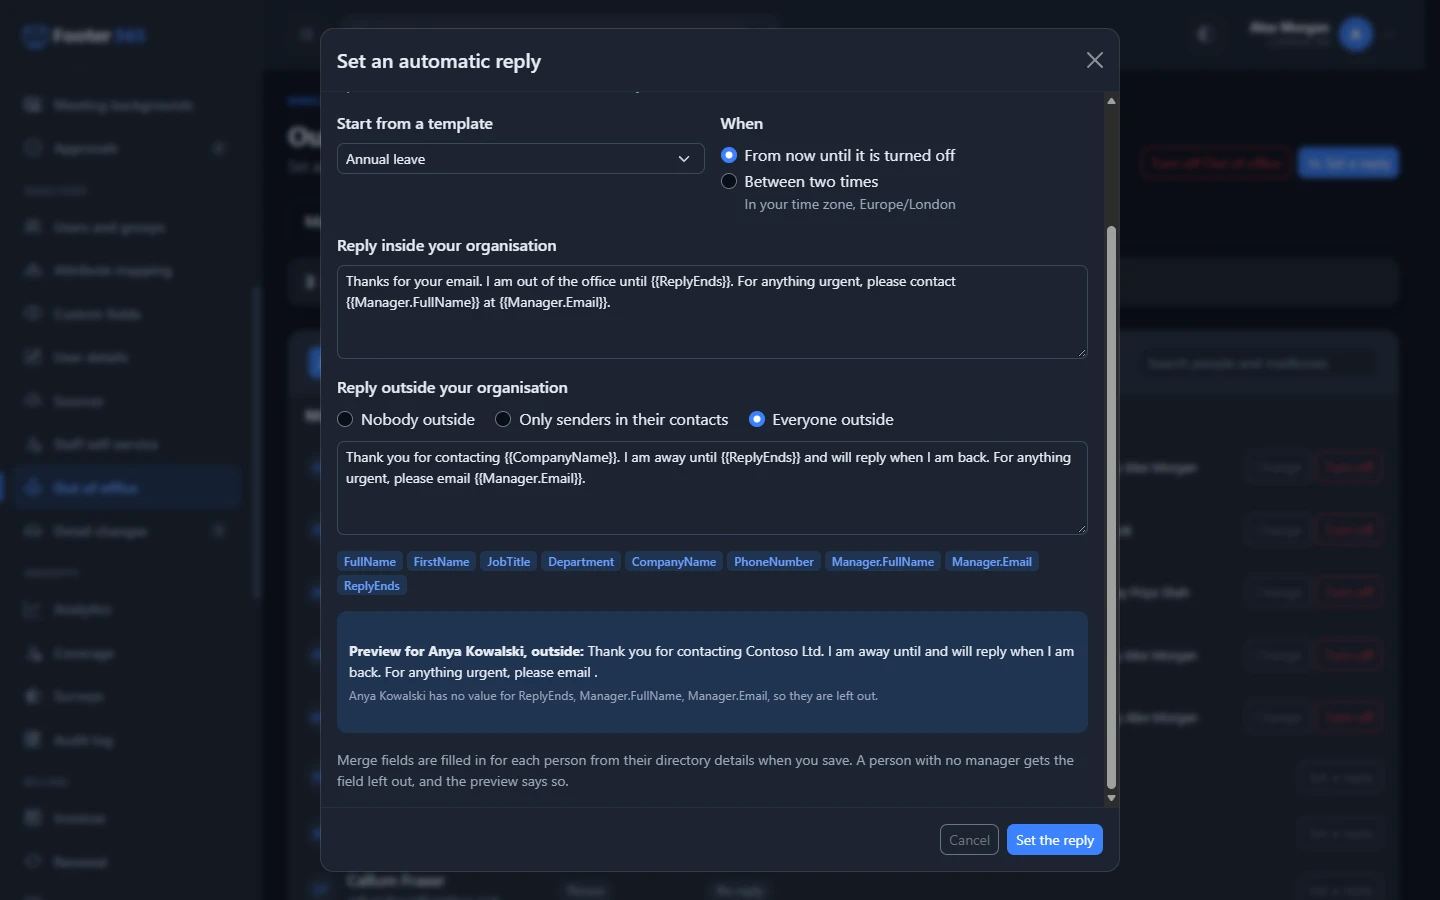Insert the Manager.Email merge field chip

click(992, 562)
